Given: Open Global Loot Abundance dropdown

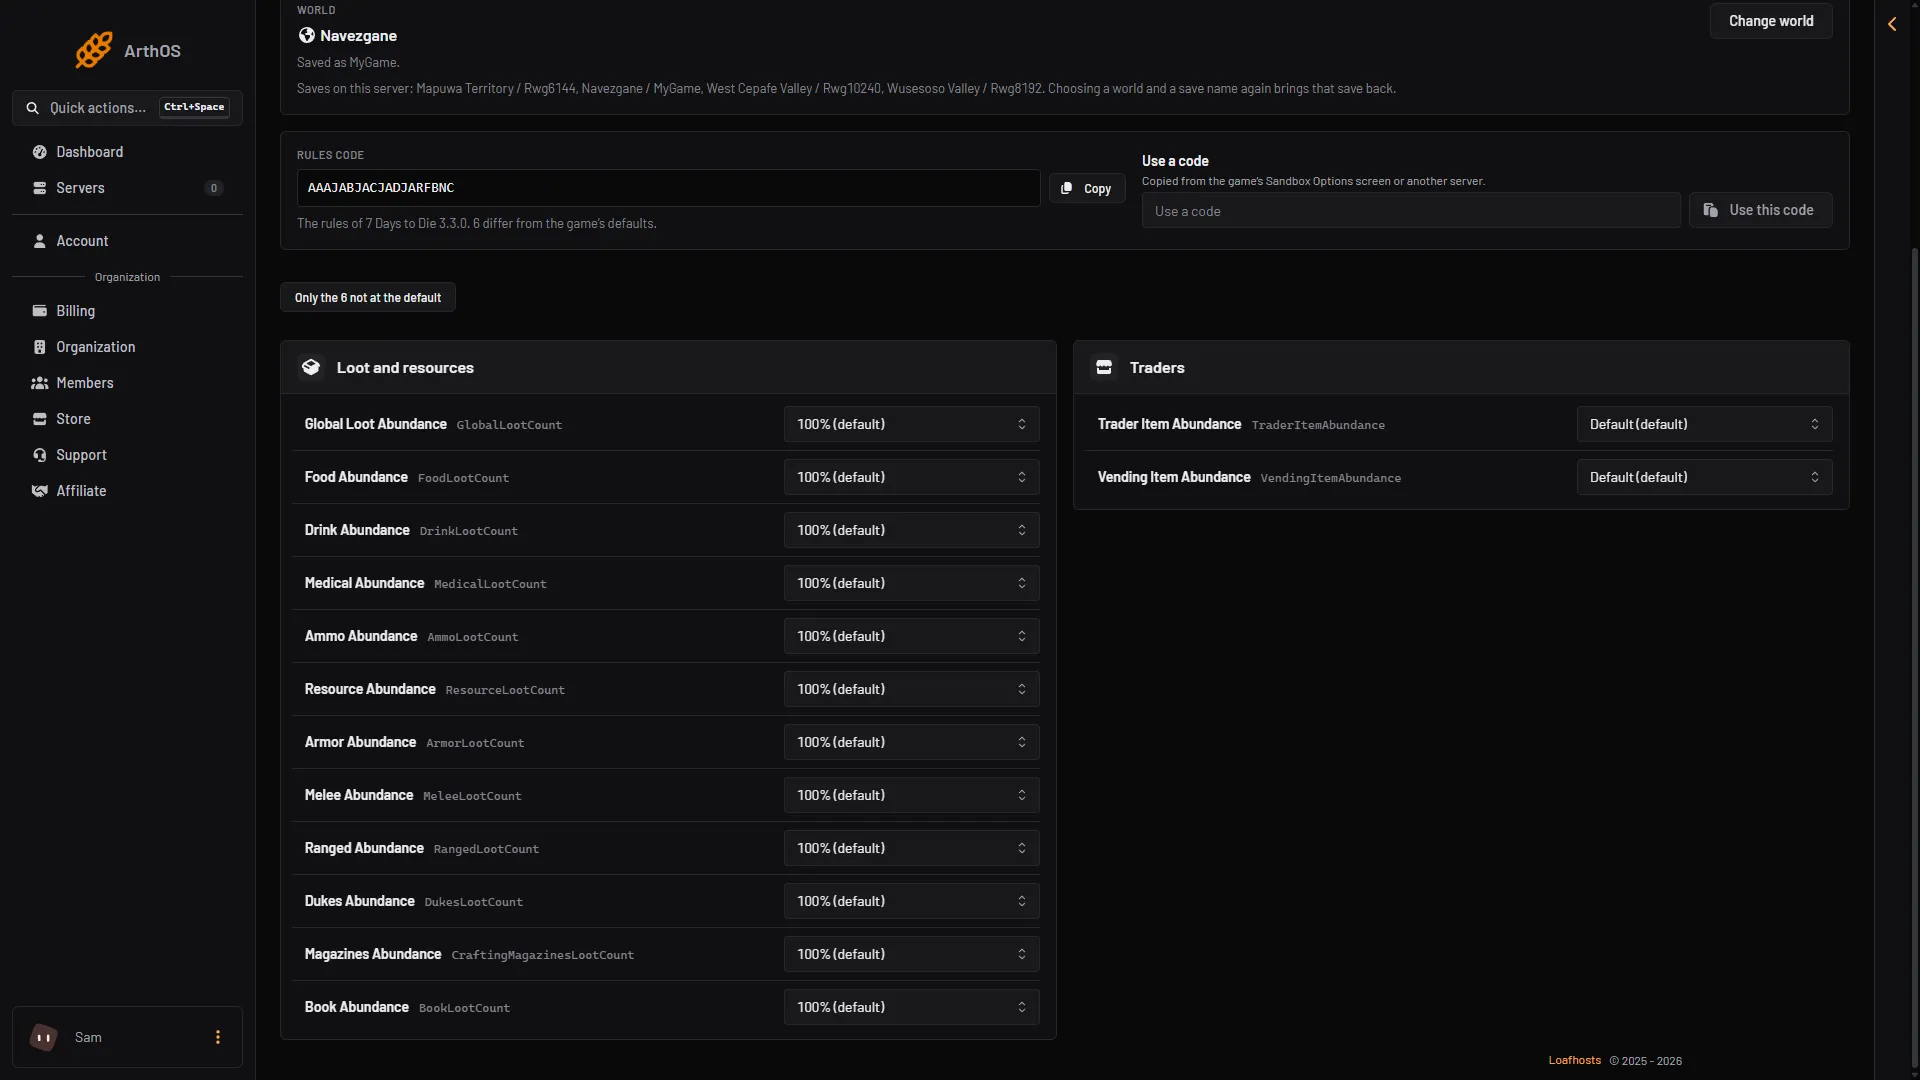Looking at the screenshot, I should (x=911, y=424).
